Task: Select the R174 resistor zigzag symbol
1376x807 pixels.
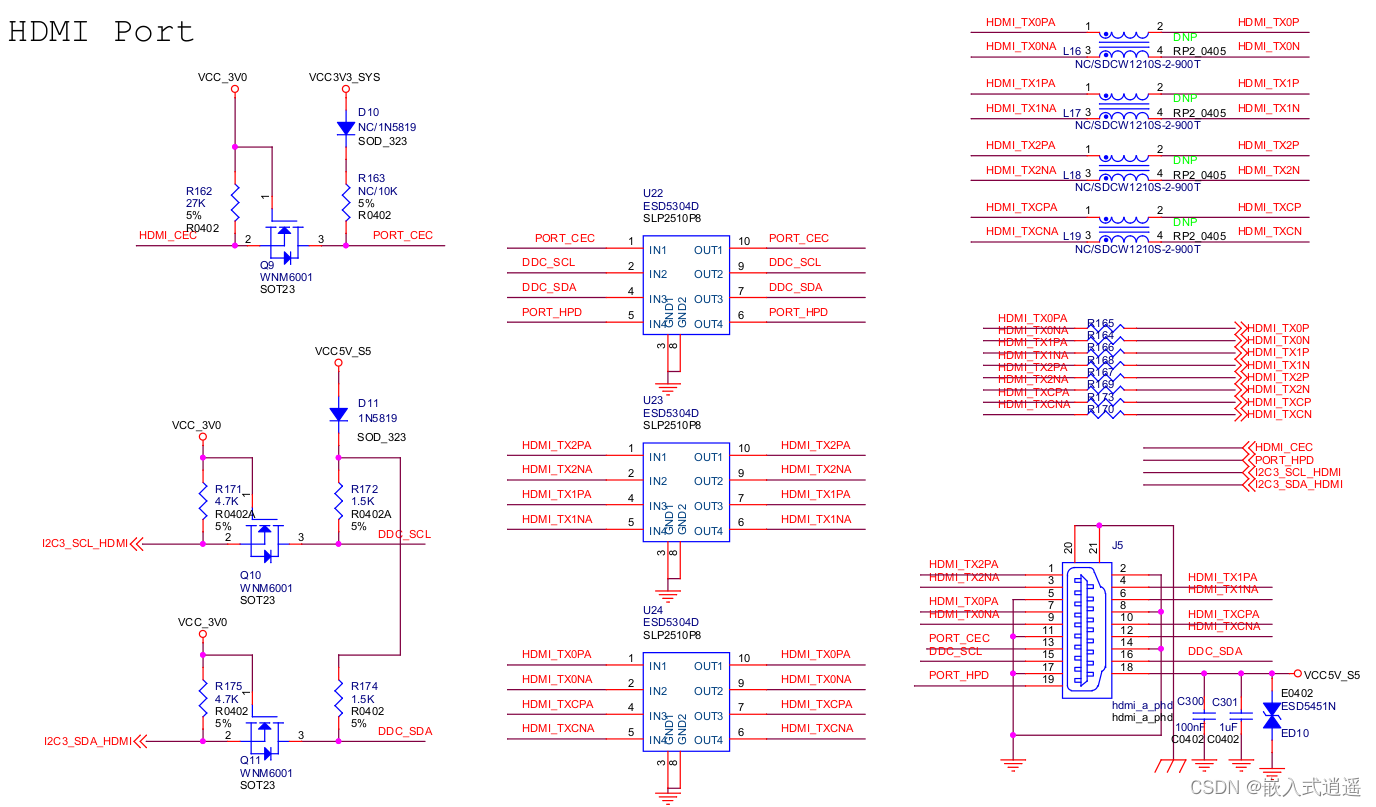Action: coord(339,699)
